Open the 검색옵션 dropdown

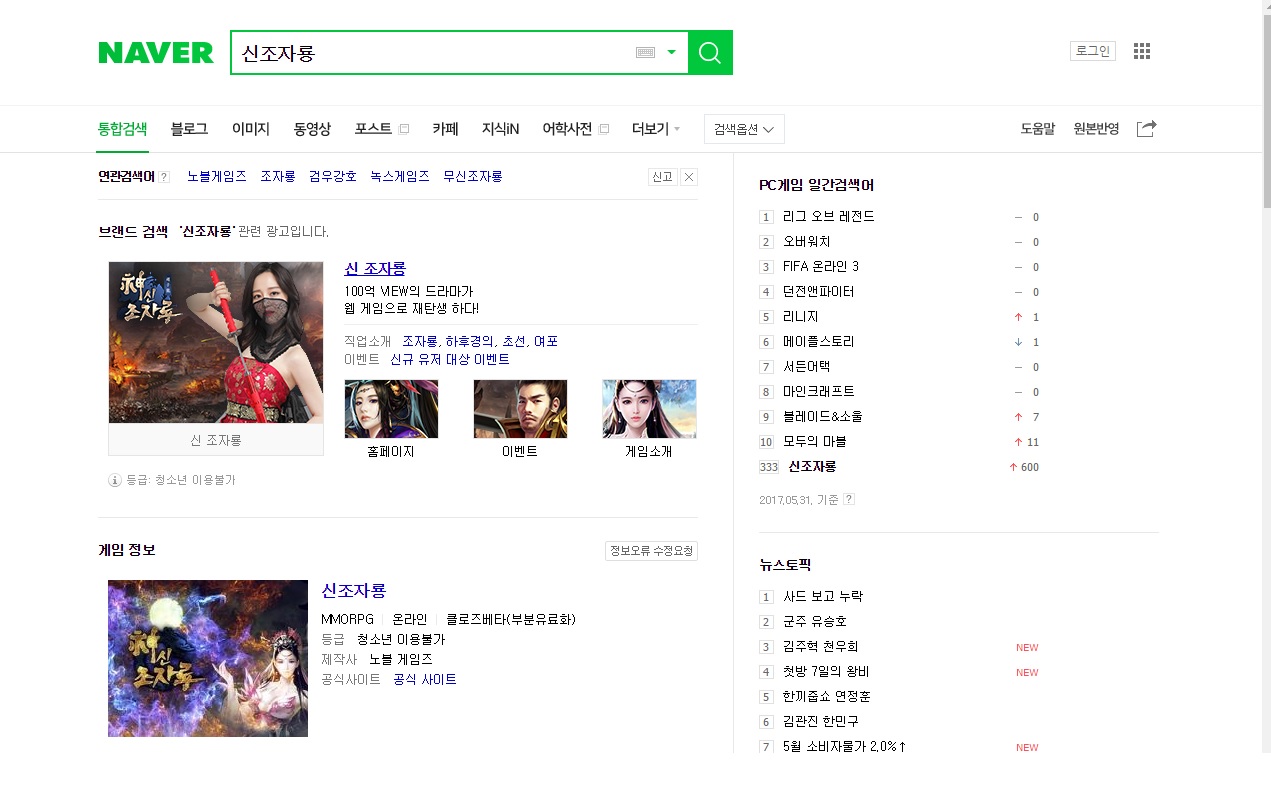(x=744, y=129)
